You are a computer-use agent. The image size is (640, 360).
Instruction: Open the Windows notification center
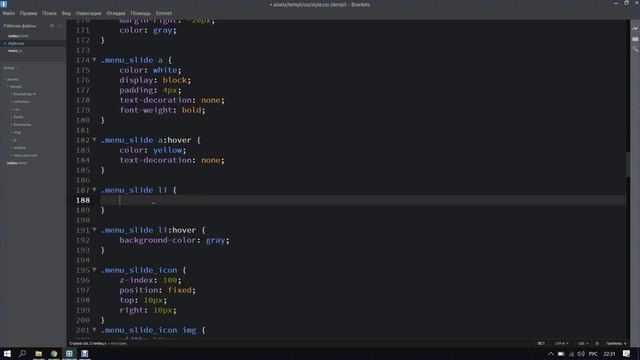(x=627, y=354)
